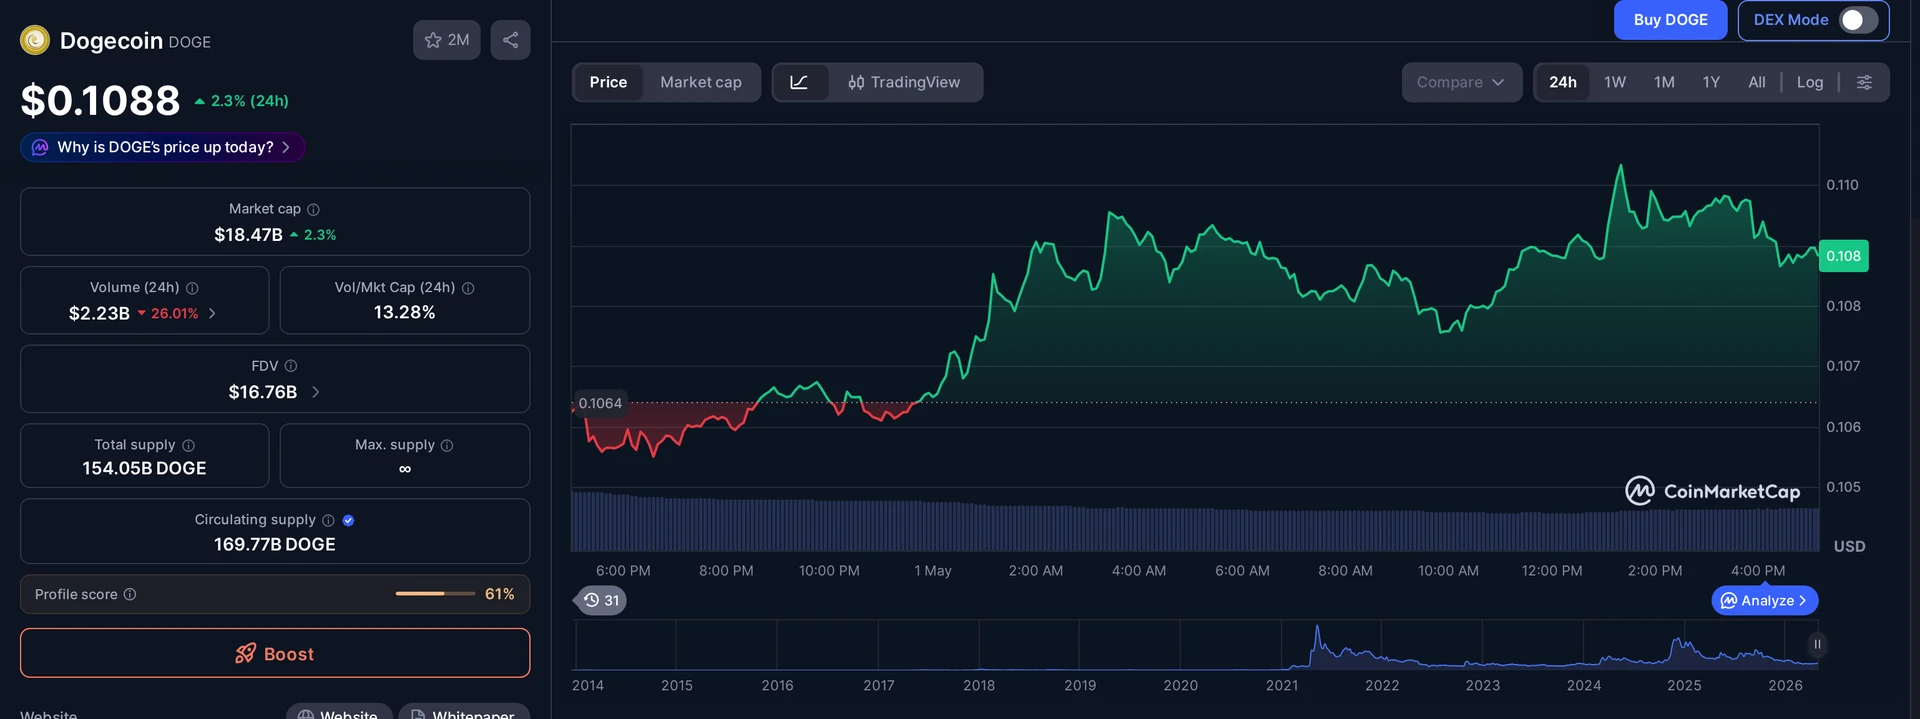Click the 1 May label on time axis
Image resolution: width=1920 pixels, height=719 pixels.
coord(933,571)
